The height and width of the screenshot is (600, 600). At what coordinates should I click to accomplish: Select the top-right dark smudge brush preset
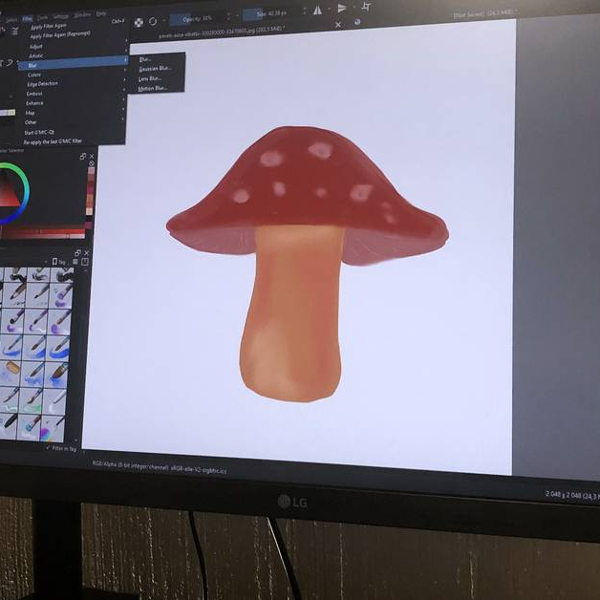(x=62, y=275)
